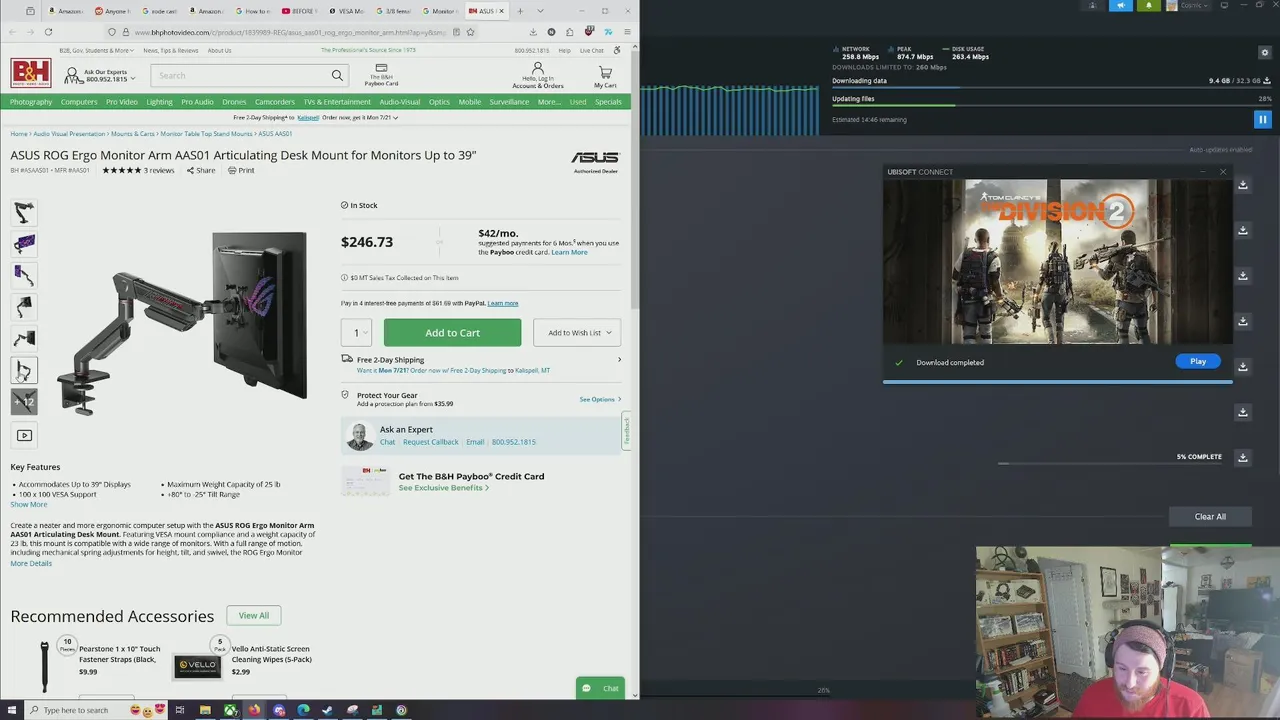Click the Updating files progress bar in Steam
This screenshot has height=720, width=1280.
(x=1052, y=106)
